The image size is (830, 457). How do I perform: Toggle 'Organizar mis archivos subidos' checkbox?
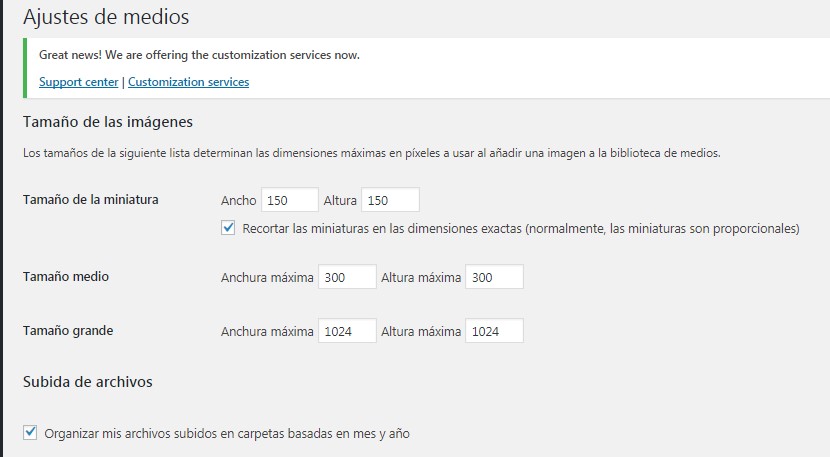[x=30, y=433]
